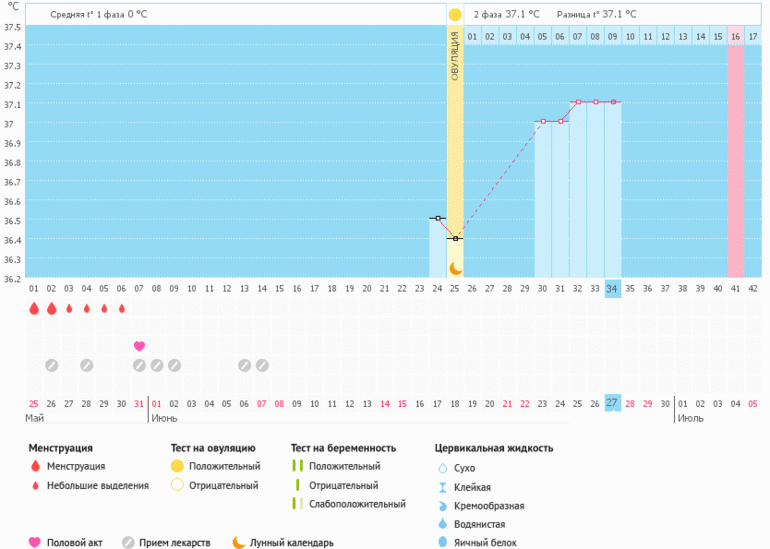
Task: Click the Сухо cervical fluid icon
Action: tap(442, 468)
